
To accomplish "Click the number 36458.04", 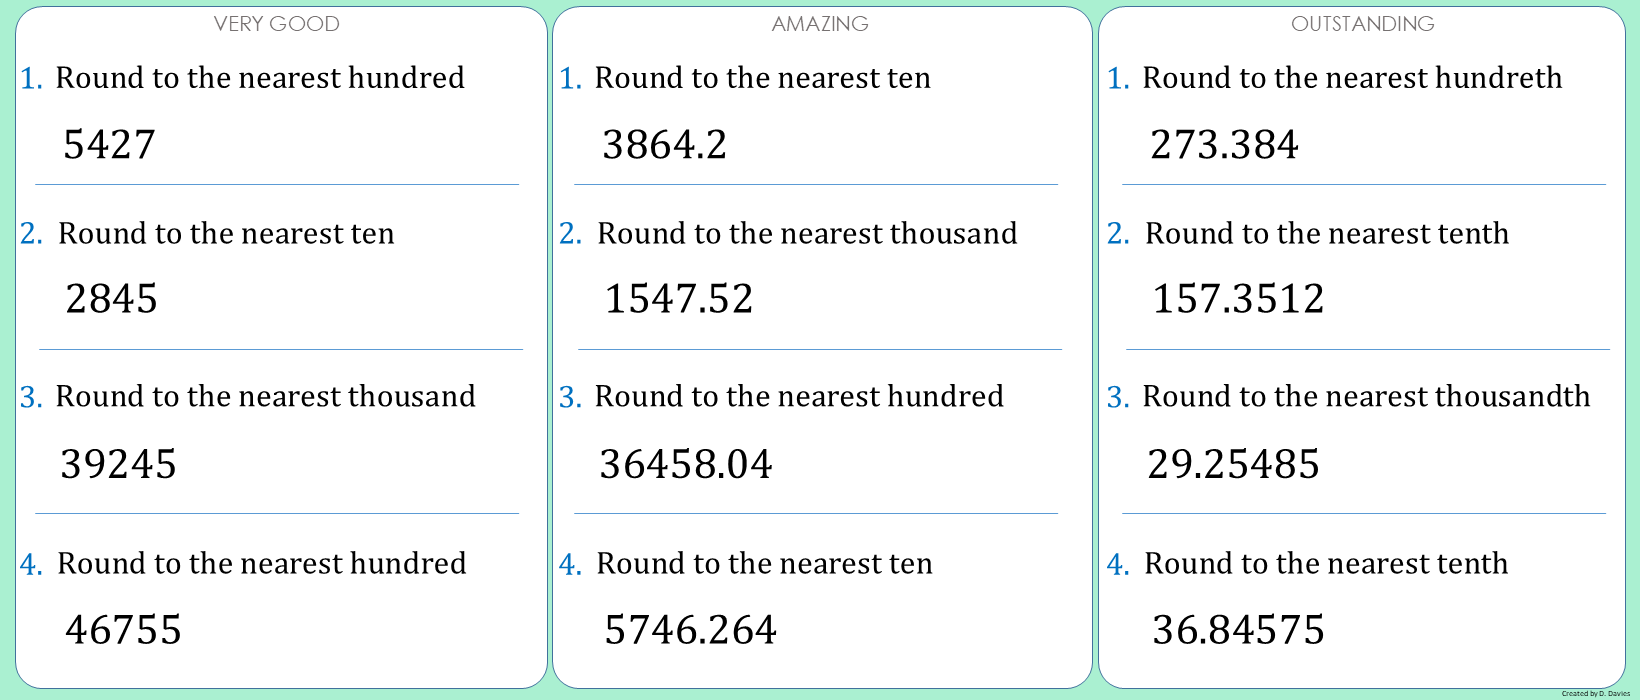I will click(x=685, y=464).
